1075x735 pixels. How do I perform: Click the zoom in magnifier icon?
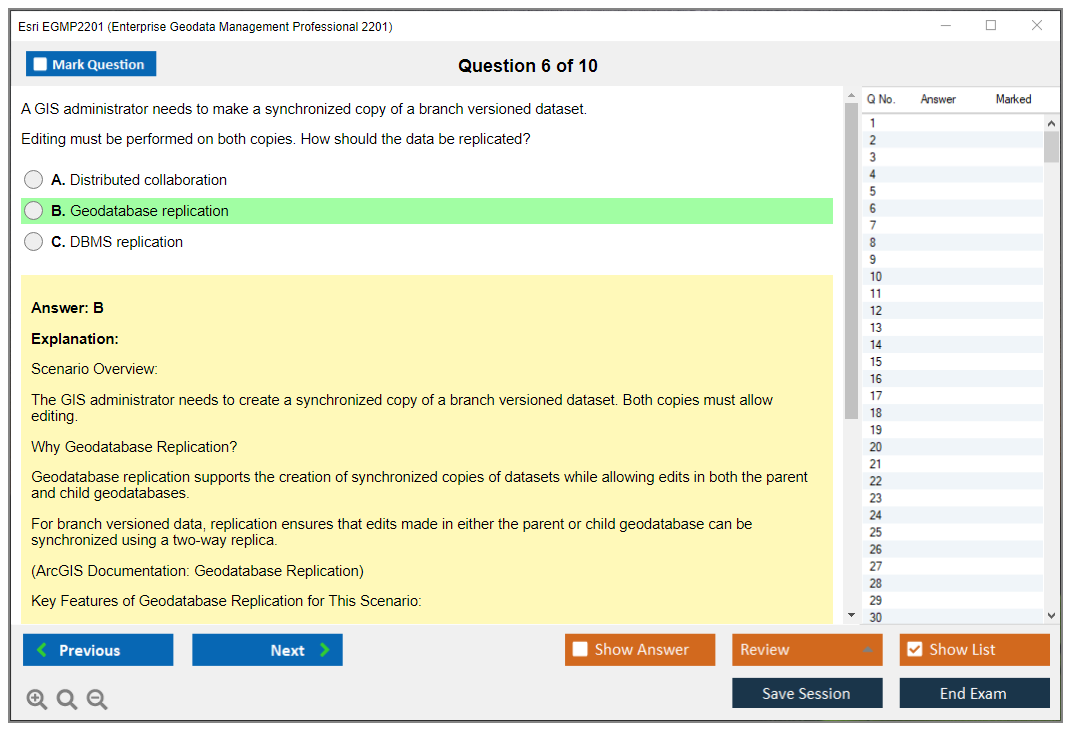coord(36,699)
